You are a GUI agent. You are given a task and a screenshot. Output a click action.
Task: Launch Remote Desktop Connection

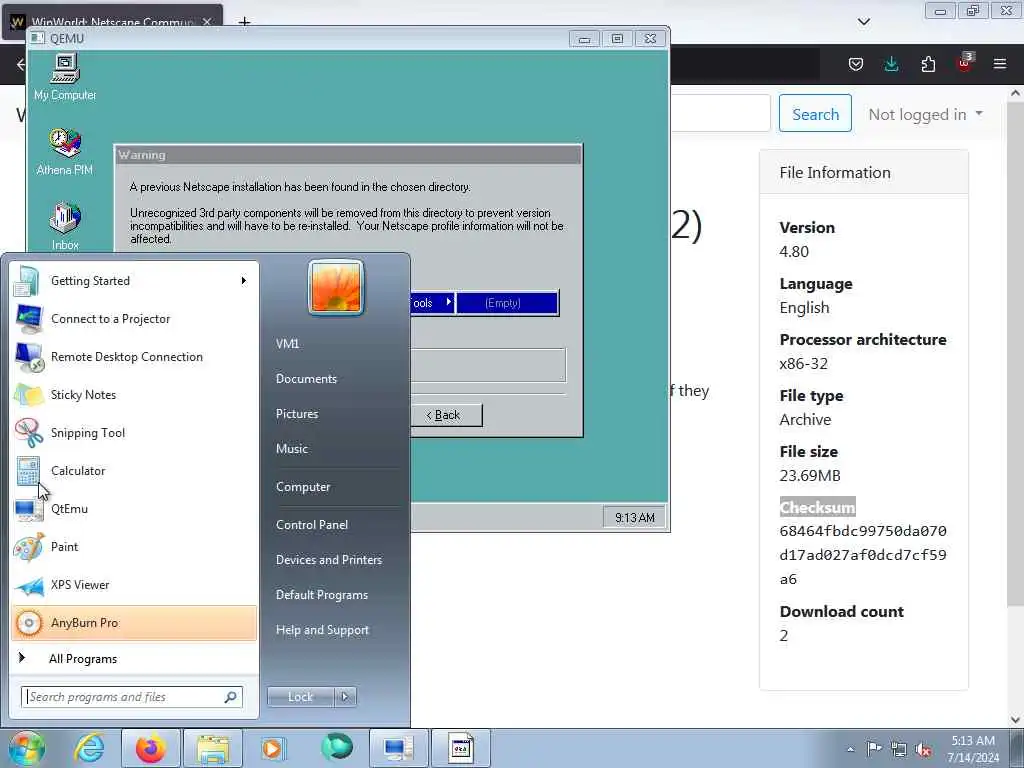[x=134, y=357]
